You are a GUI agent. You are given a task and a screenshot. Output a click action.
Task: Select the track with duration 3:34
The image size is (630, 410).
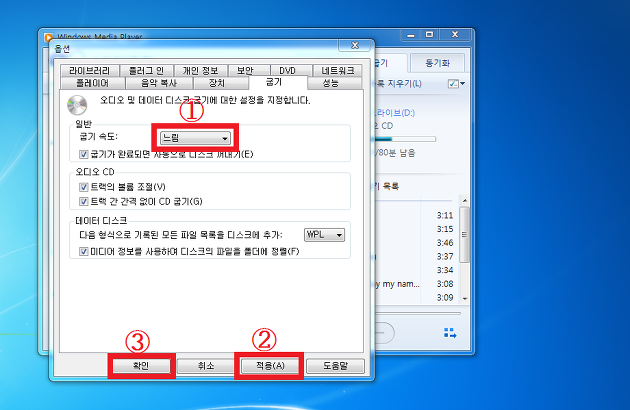pos(416,270)
